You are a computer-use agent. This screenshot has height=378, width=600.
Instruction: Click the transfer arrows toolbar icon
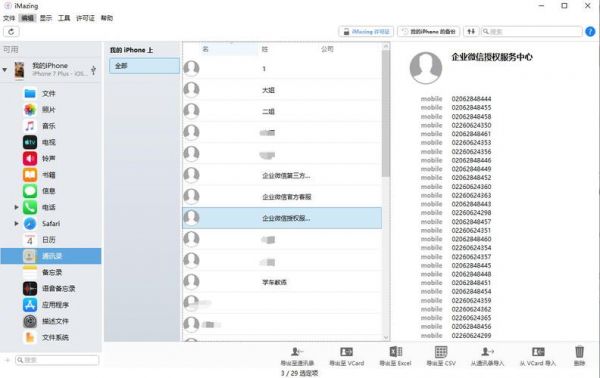[x=471, y=32]
